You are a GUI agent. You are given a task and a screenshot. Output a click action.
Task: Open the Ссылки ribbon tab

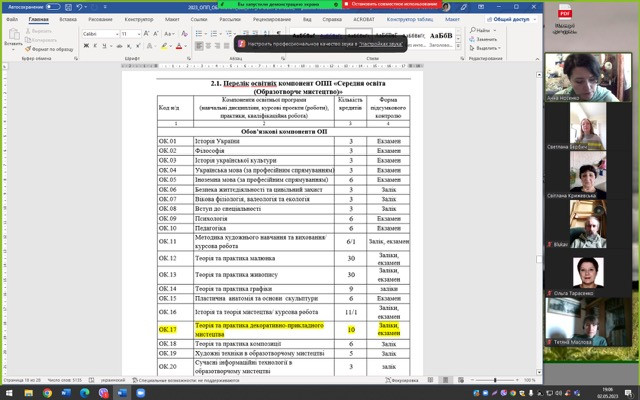click(198, 19)
